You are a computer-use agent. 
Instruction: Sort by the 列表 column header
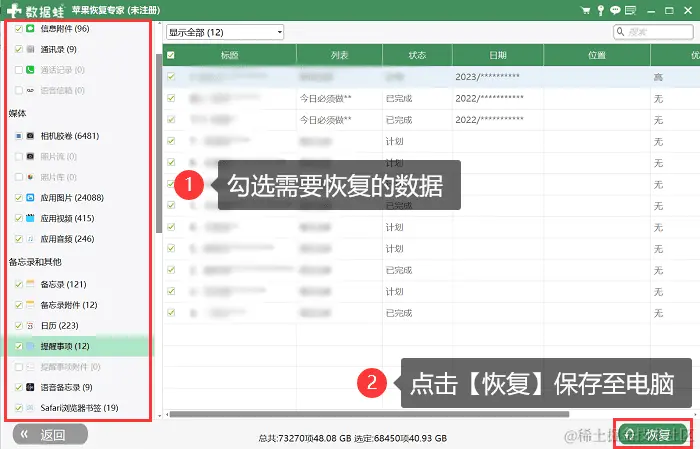pyautogui.click(x=339, y=55)
